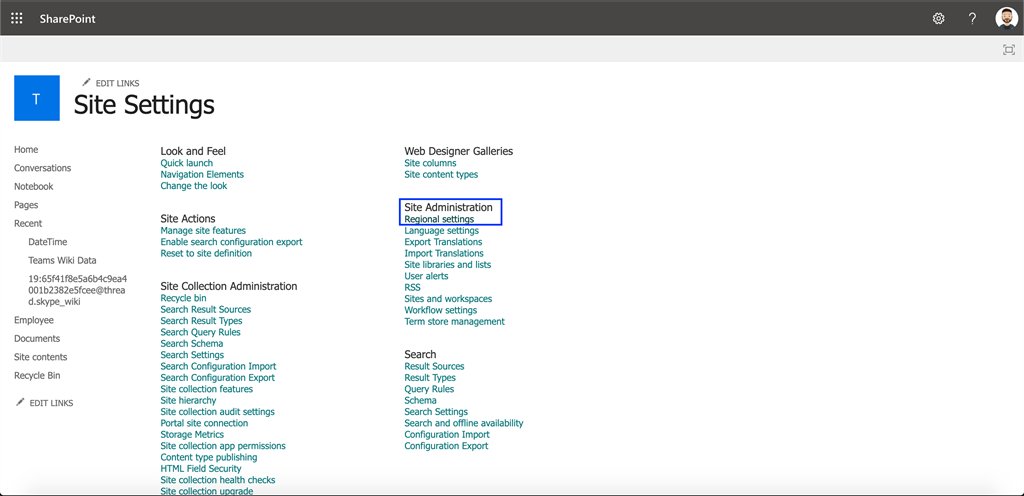Open Home in left navigation
Viewport: 1024px width, 496px height.
click(x=26, y=149)
